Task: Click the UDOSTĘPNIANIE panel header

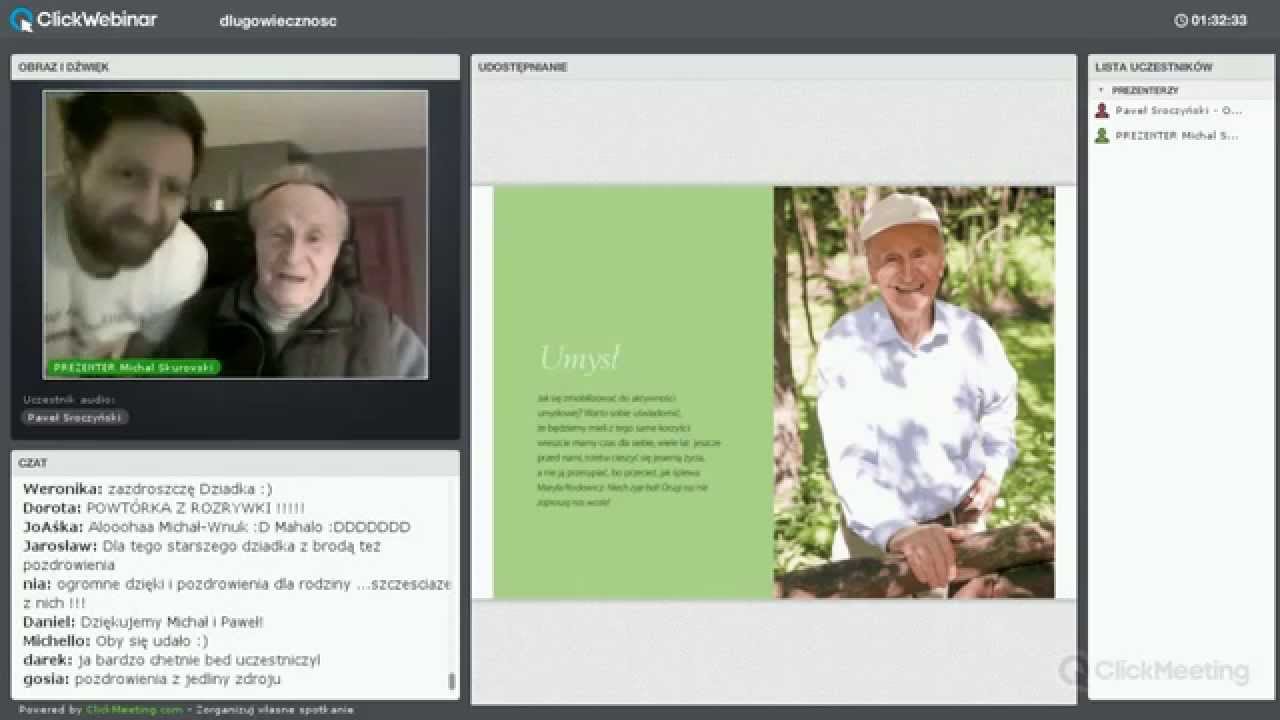Action: point(774,67)
